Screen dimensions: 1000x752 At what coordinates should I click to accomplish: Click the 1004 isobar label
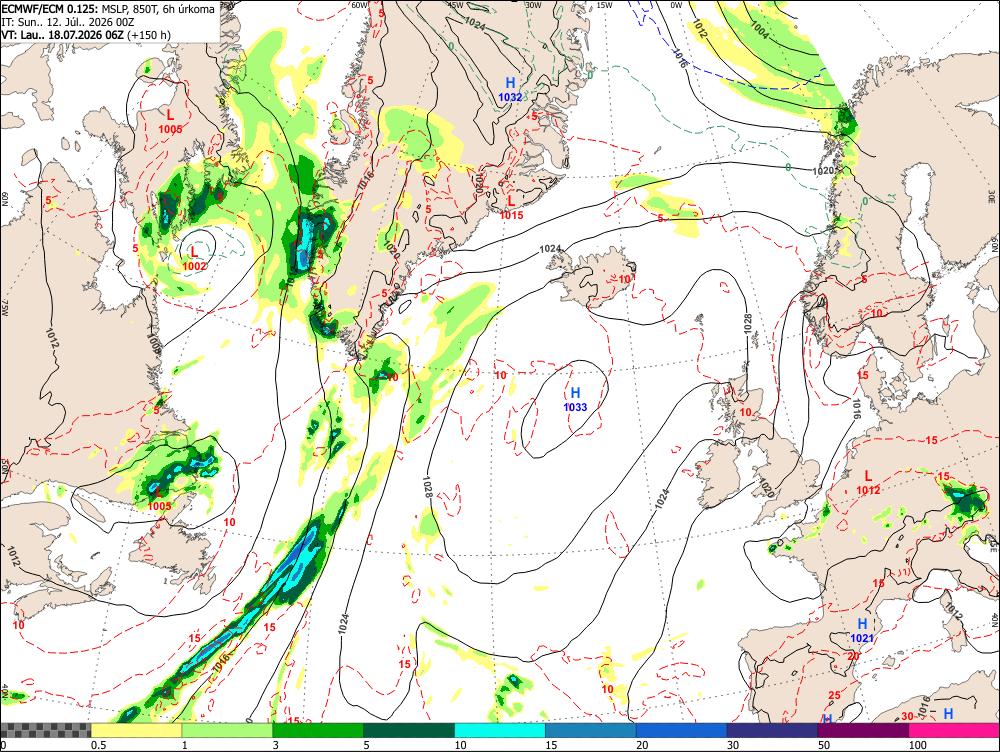760,30
